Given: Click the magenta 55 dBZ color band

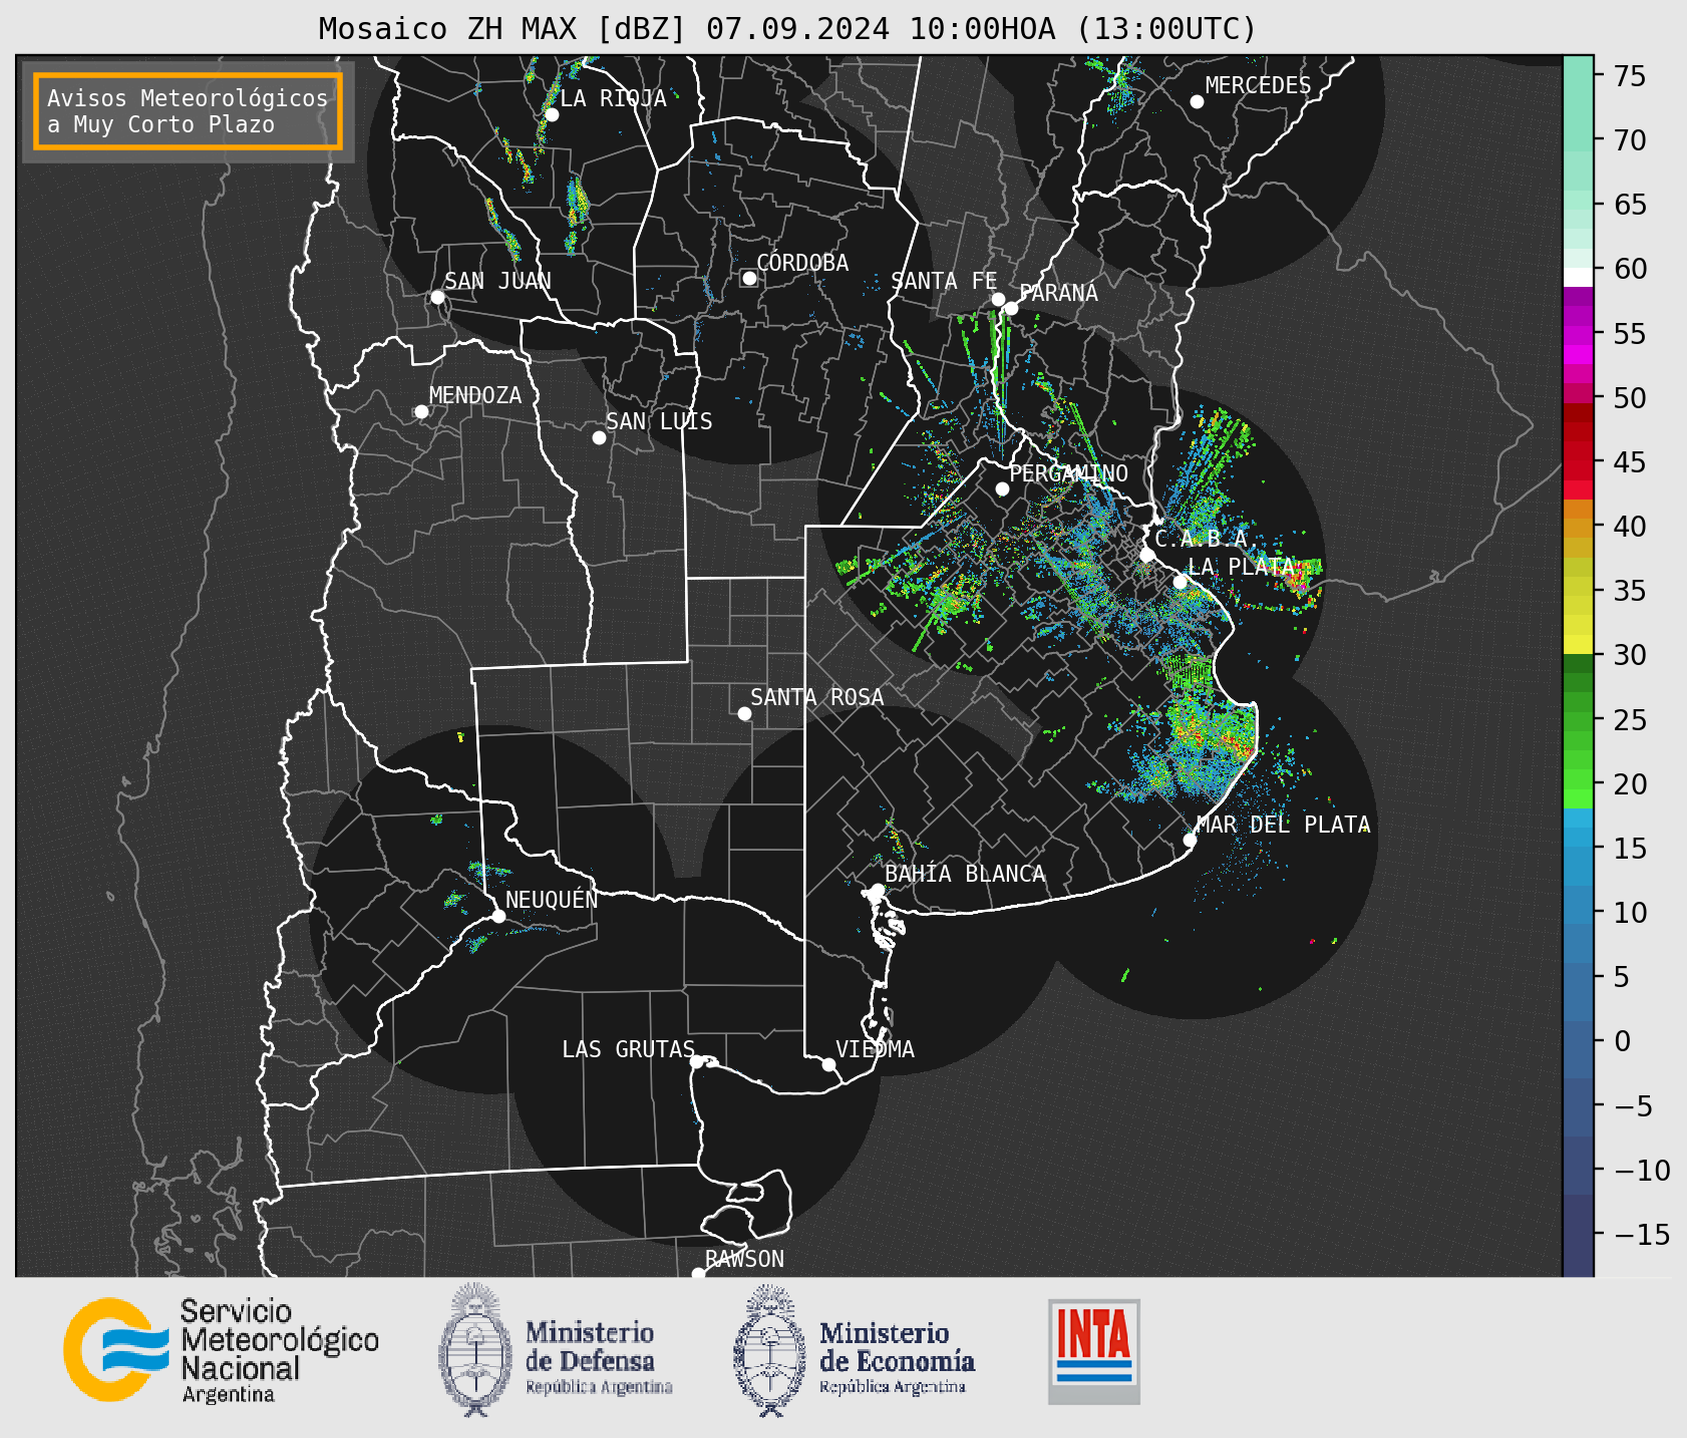Looking at the screenshot, I should pos(1578,333).
